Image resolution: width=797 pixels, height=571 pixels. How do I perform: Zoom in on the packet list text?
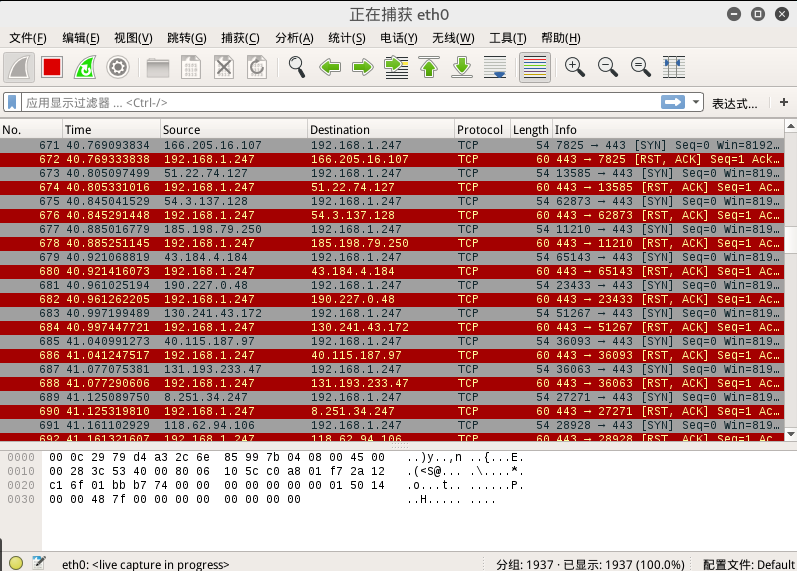pos(574,67)
